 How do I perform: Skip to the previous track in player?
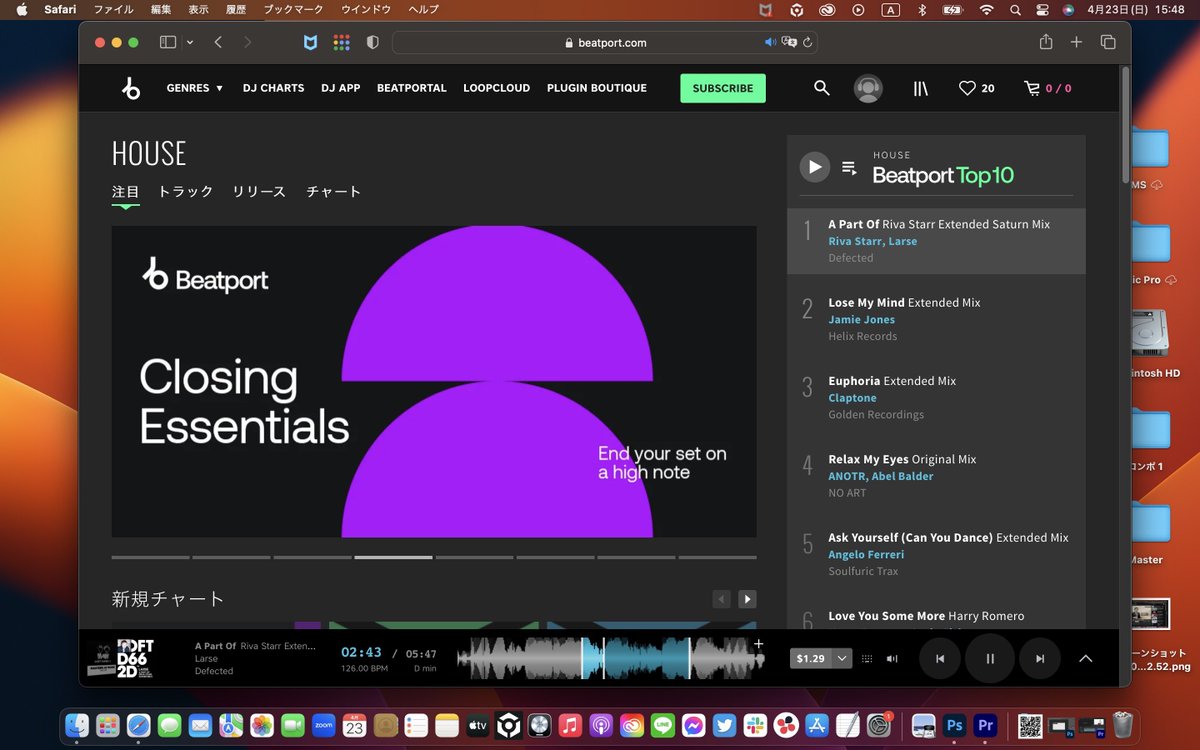coord(940,659)
